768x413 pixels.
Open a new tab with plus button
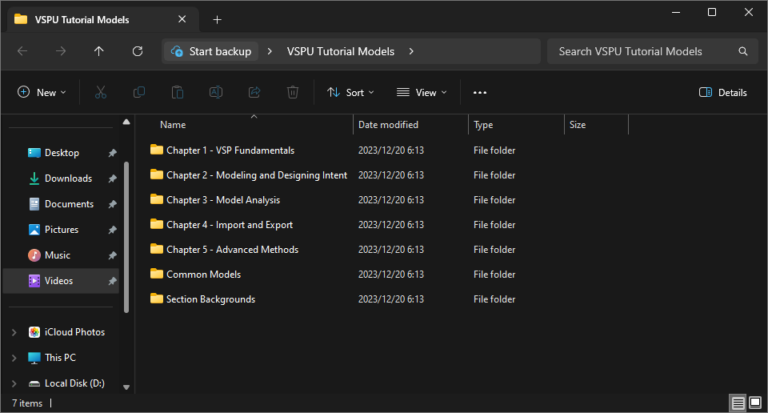click(x=217, y=19)
